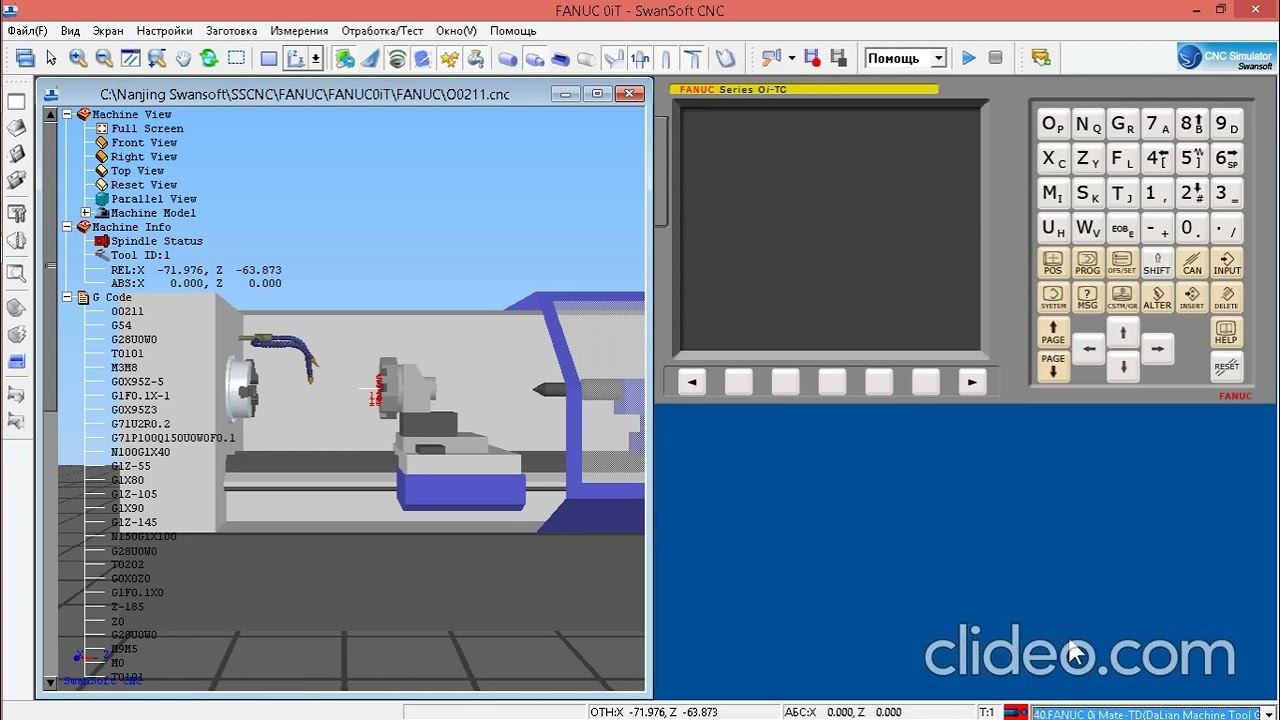Collapse the Machine Info tree node
The image size is (1280, 720).
coord(68,227)
